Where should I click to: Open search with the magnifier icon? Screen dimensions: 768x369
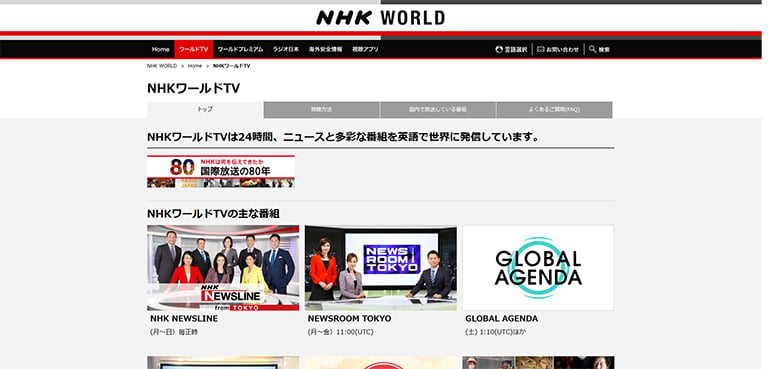pyautogui.click(x=593, y=49)
